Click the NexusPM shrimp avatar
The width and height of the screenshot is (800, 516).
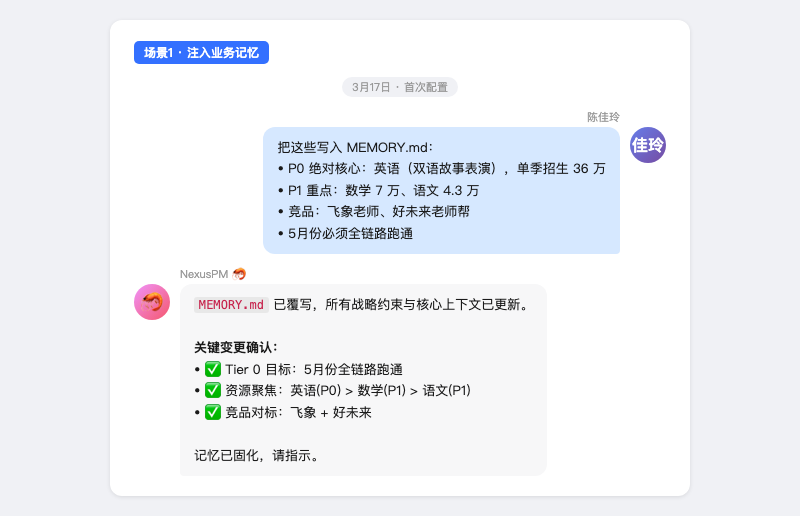[152, 302]
